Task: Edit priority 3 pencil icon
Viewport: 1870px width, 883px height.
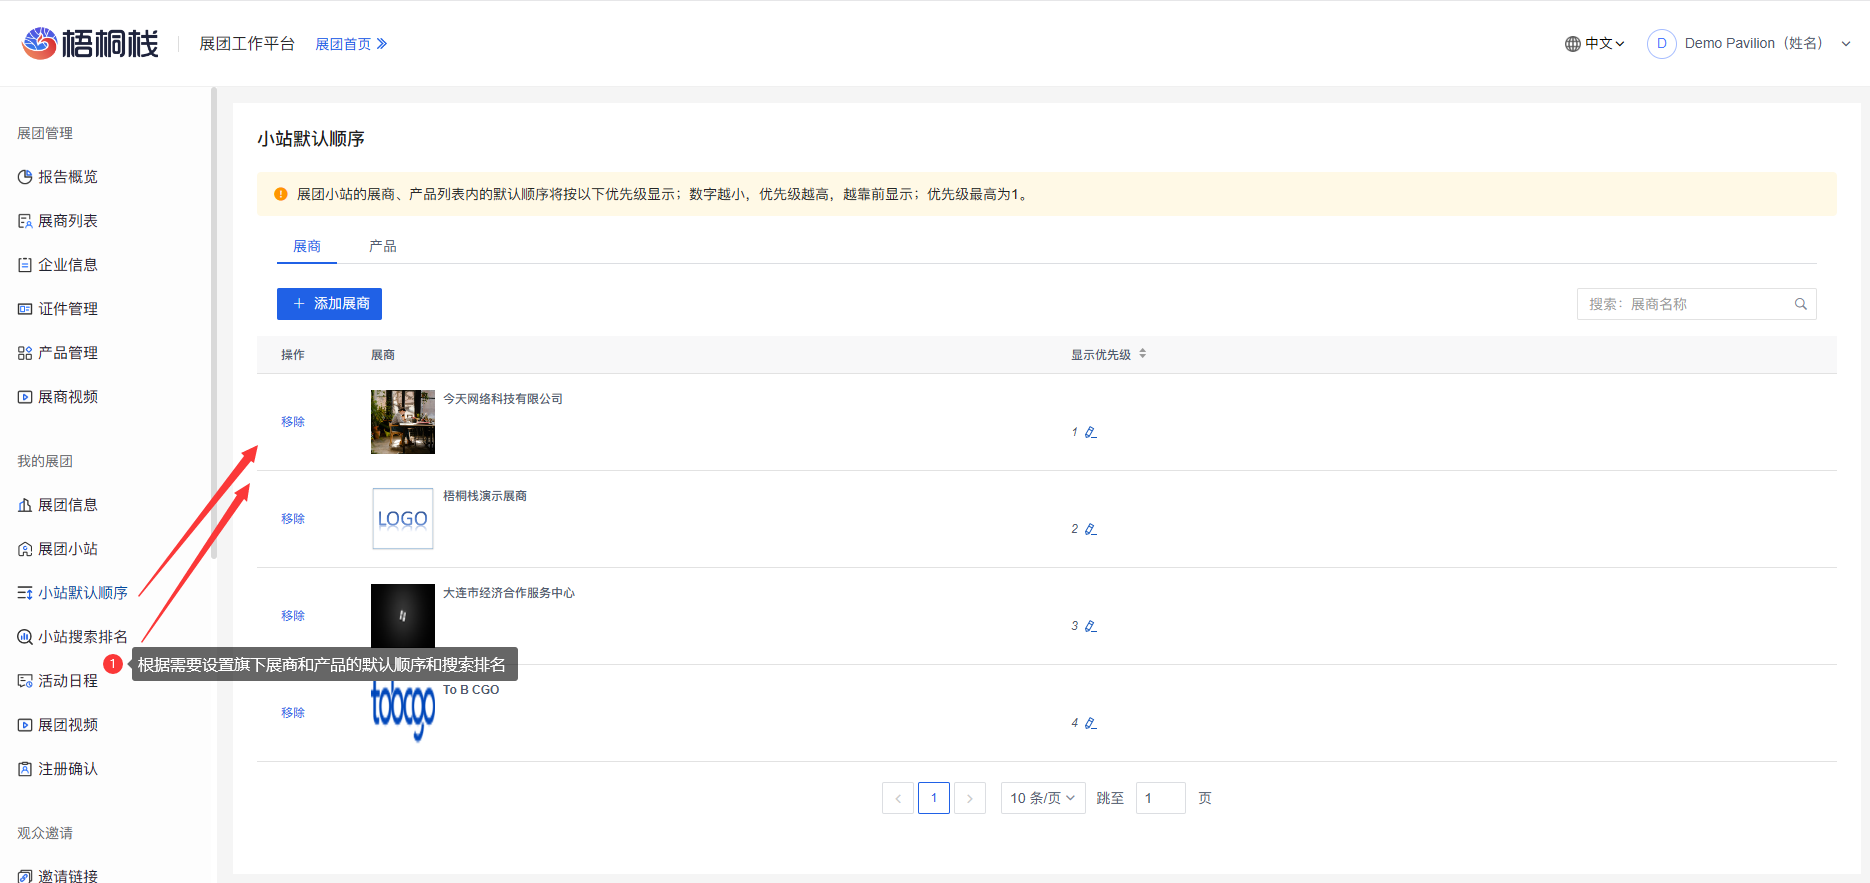Action: 1091,626
